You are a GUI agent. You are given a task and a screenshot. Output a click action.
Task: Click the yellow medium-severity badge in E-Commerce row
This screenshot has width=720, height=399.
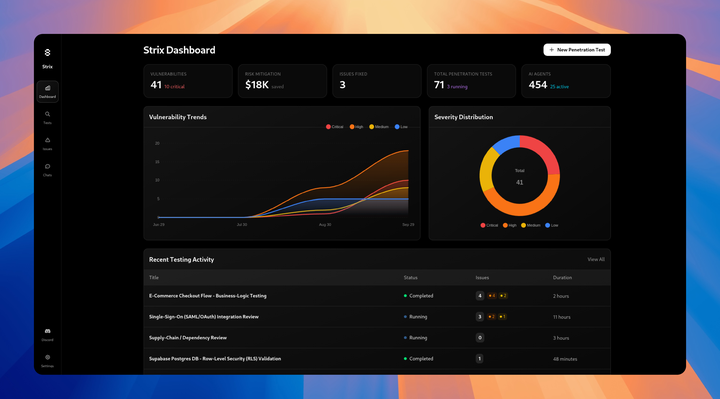pyautogui.click(x=503, y=296)
